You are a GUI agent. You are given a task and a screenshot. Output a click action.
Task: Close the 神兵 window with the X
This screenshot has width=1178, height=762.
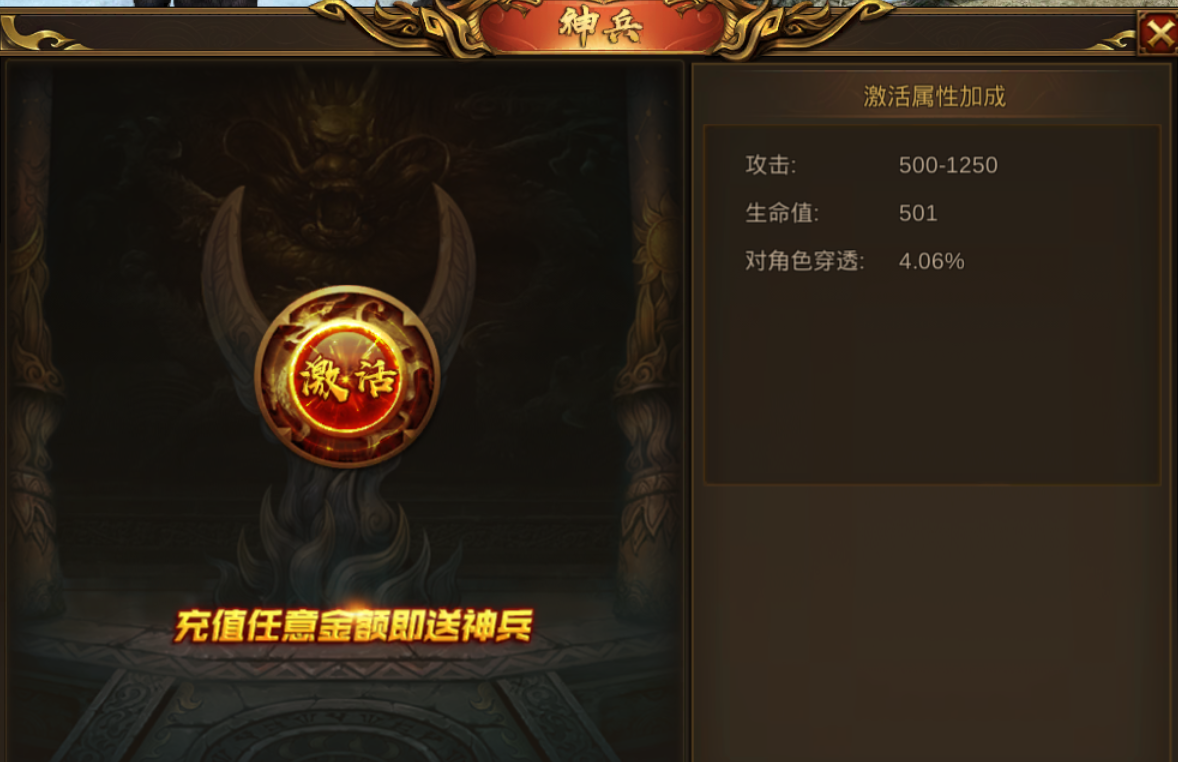(x=1158, y=33)
